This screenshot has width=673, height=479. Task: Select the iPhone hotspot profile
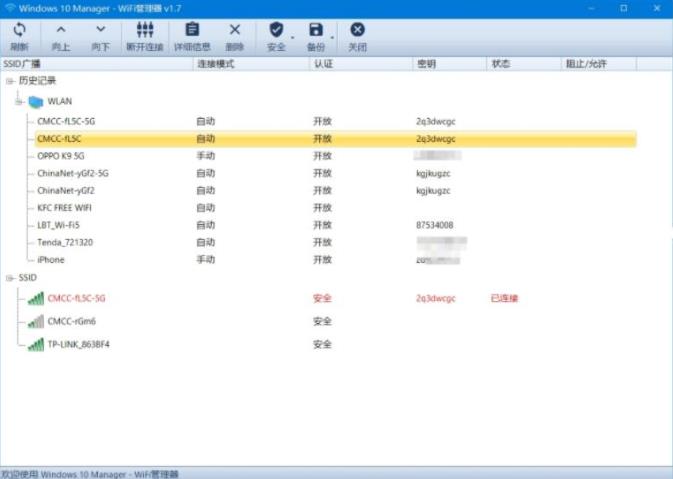pyautogui.click(x=51, y=260)
